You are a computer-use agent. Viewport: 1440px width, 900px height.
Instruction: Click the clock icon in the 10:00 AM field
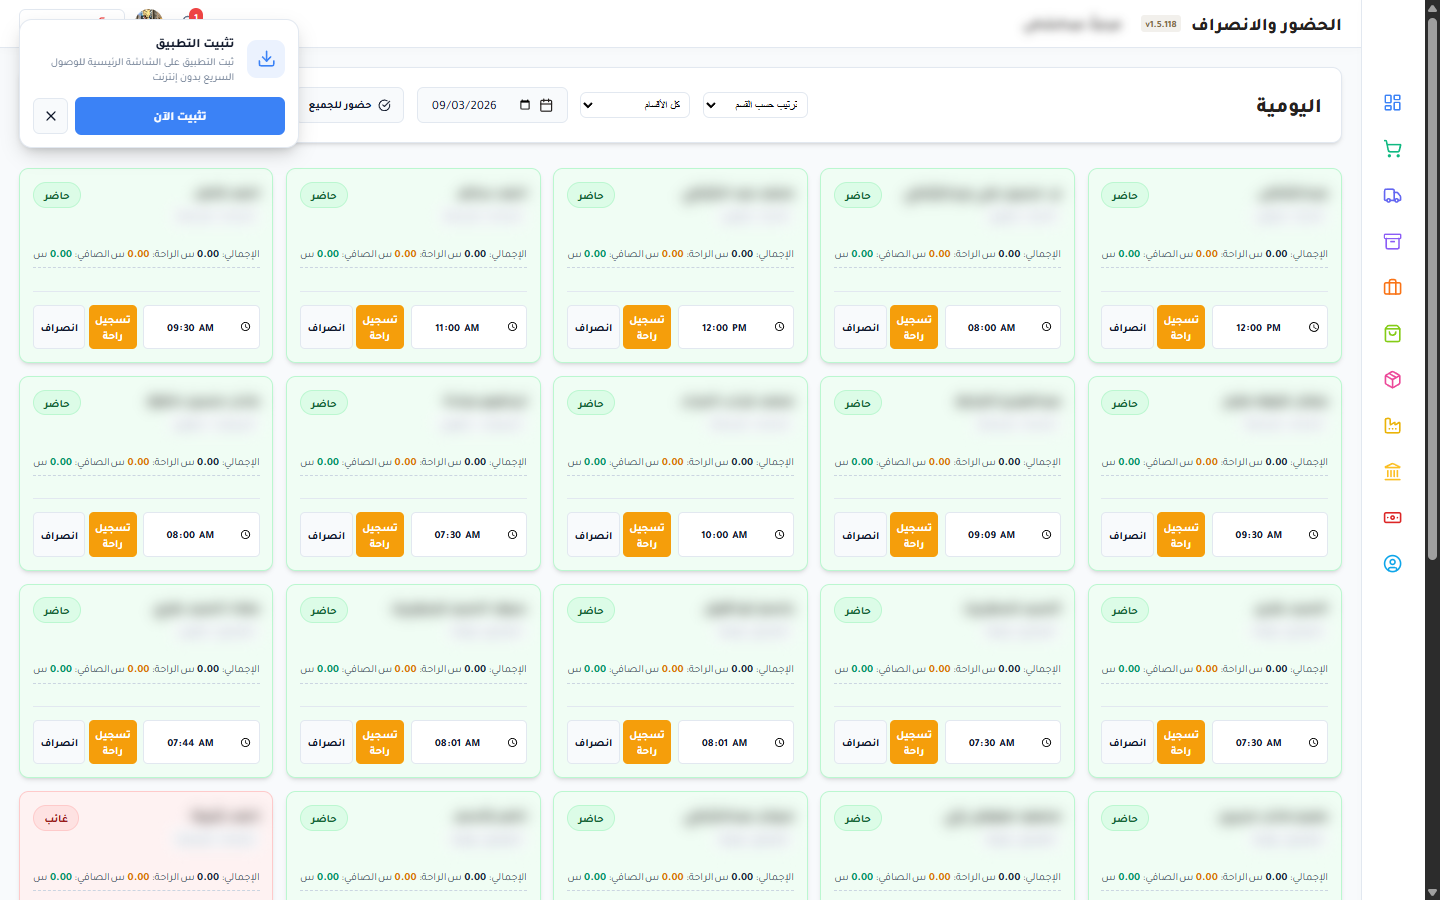point(779,535)
